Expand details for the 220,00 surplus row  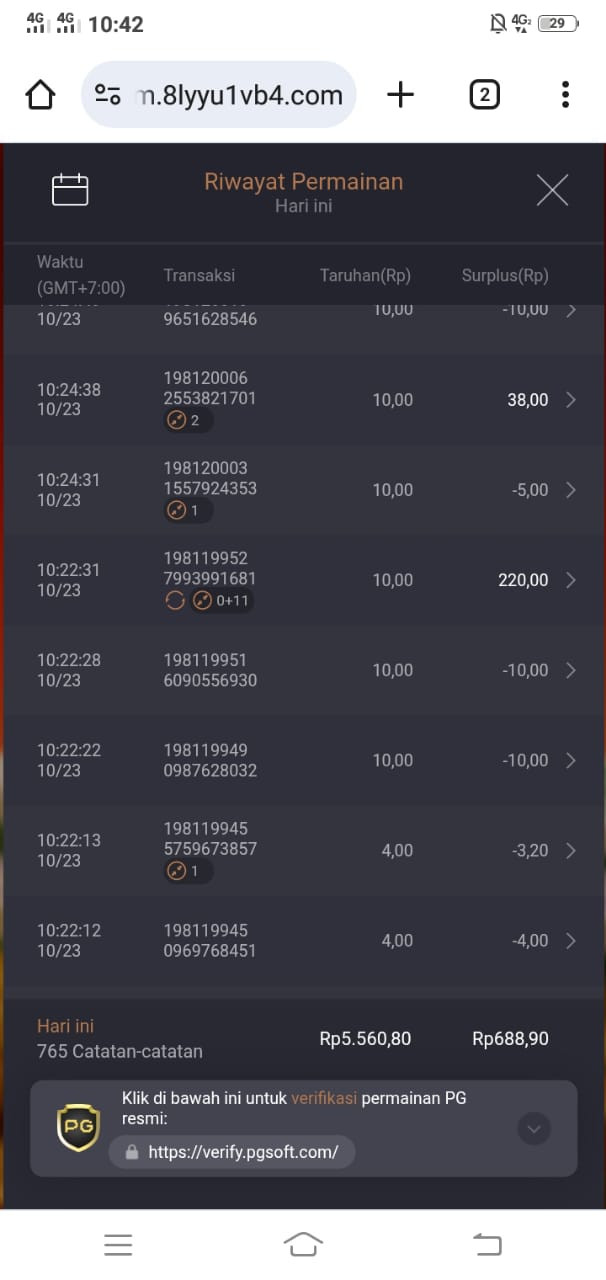pyautogui.click(x=571, y=580)
